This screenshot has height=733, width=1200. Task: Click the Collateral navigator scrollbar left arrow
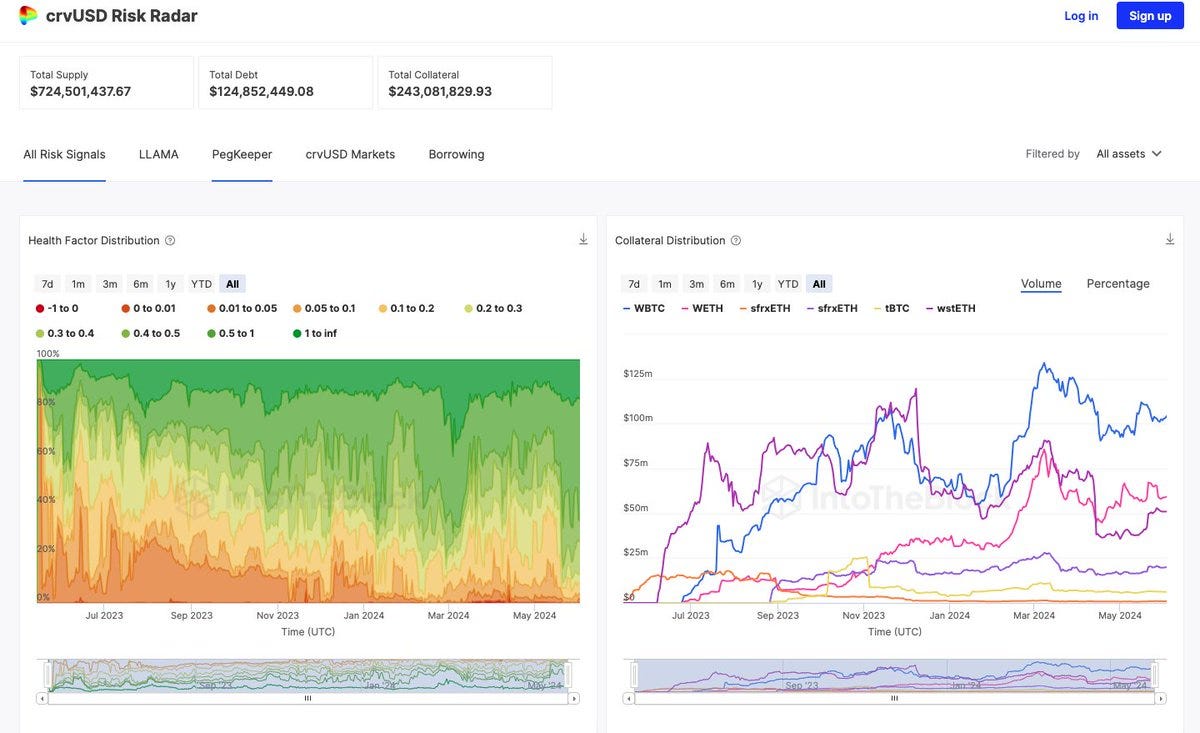coord(629,699)
